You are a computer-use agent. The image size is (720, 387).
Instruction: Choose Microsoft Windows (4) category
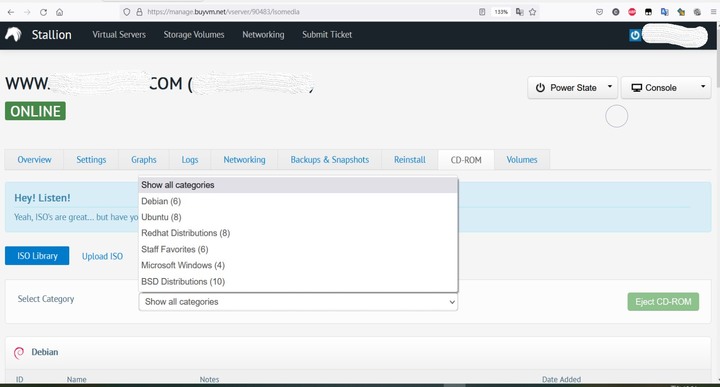(298, 265)
